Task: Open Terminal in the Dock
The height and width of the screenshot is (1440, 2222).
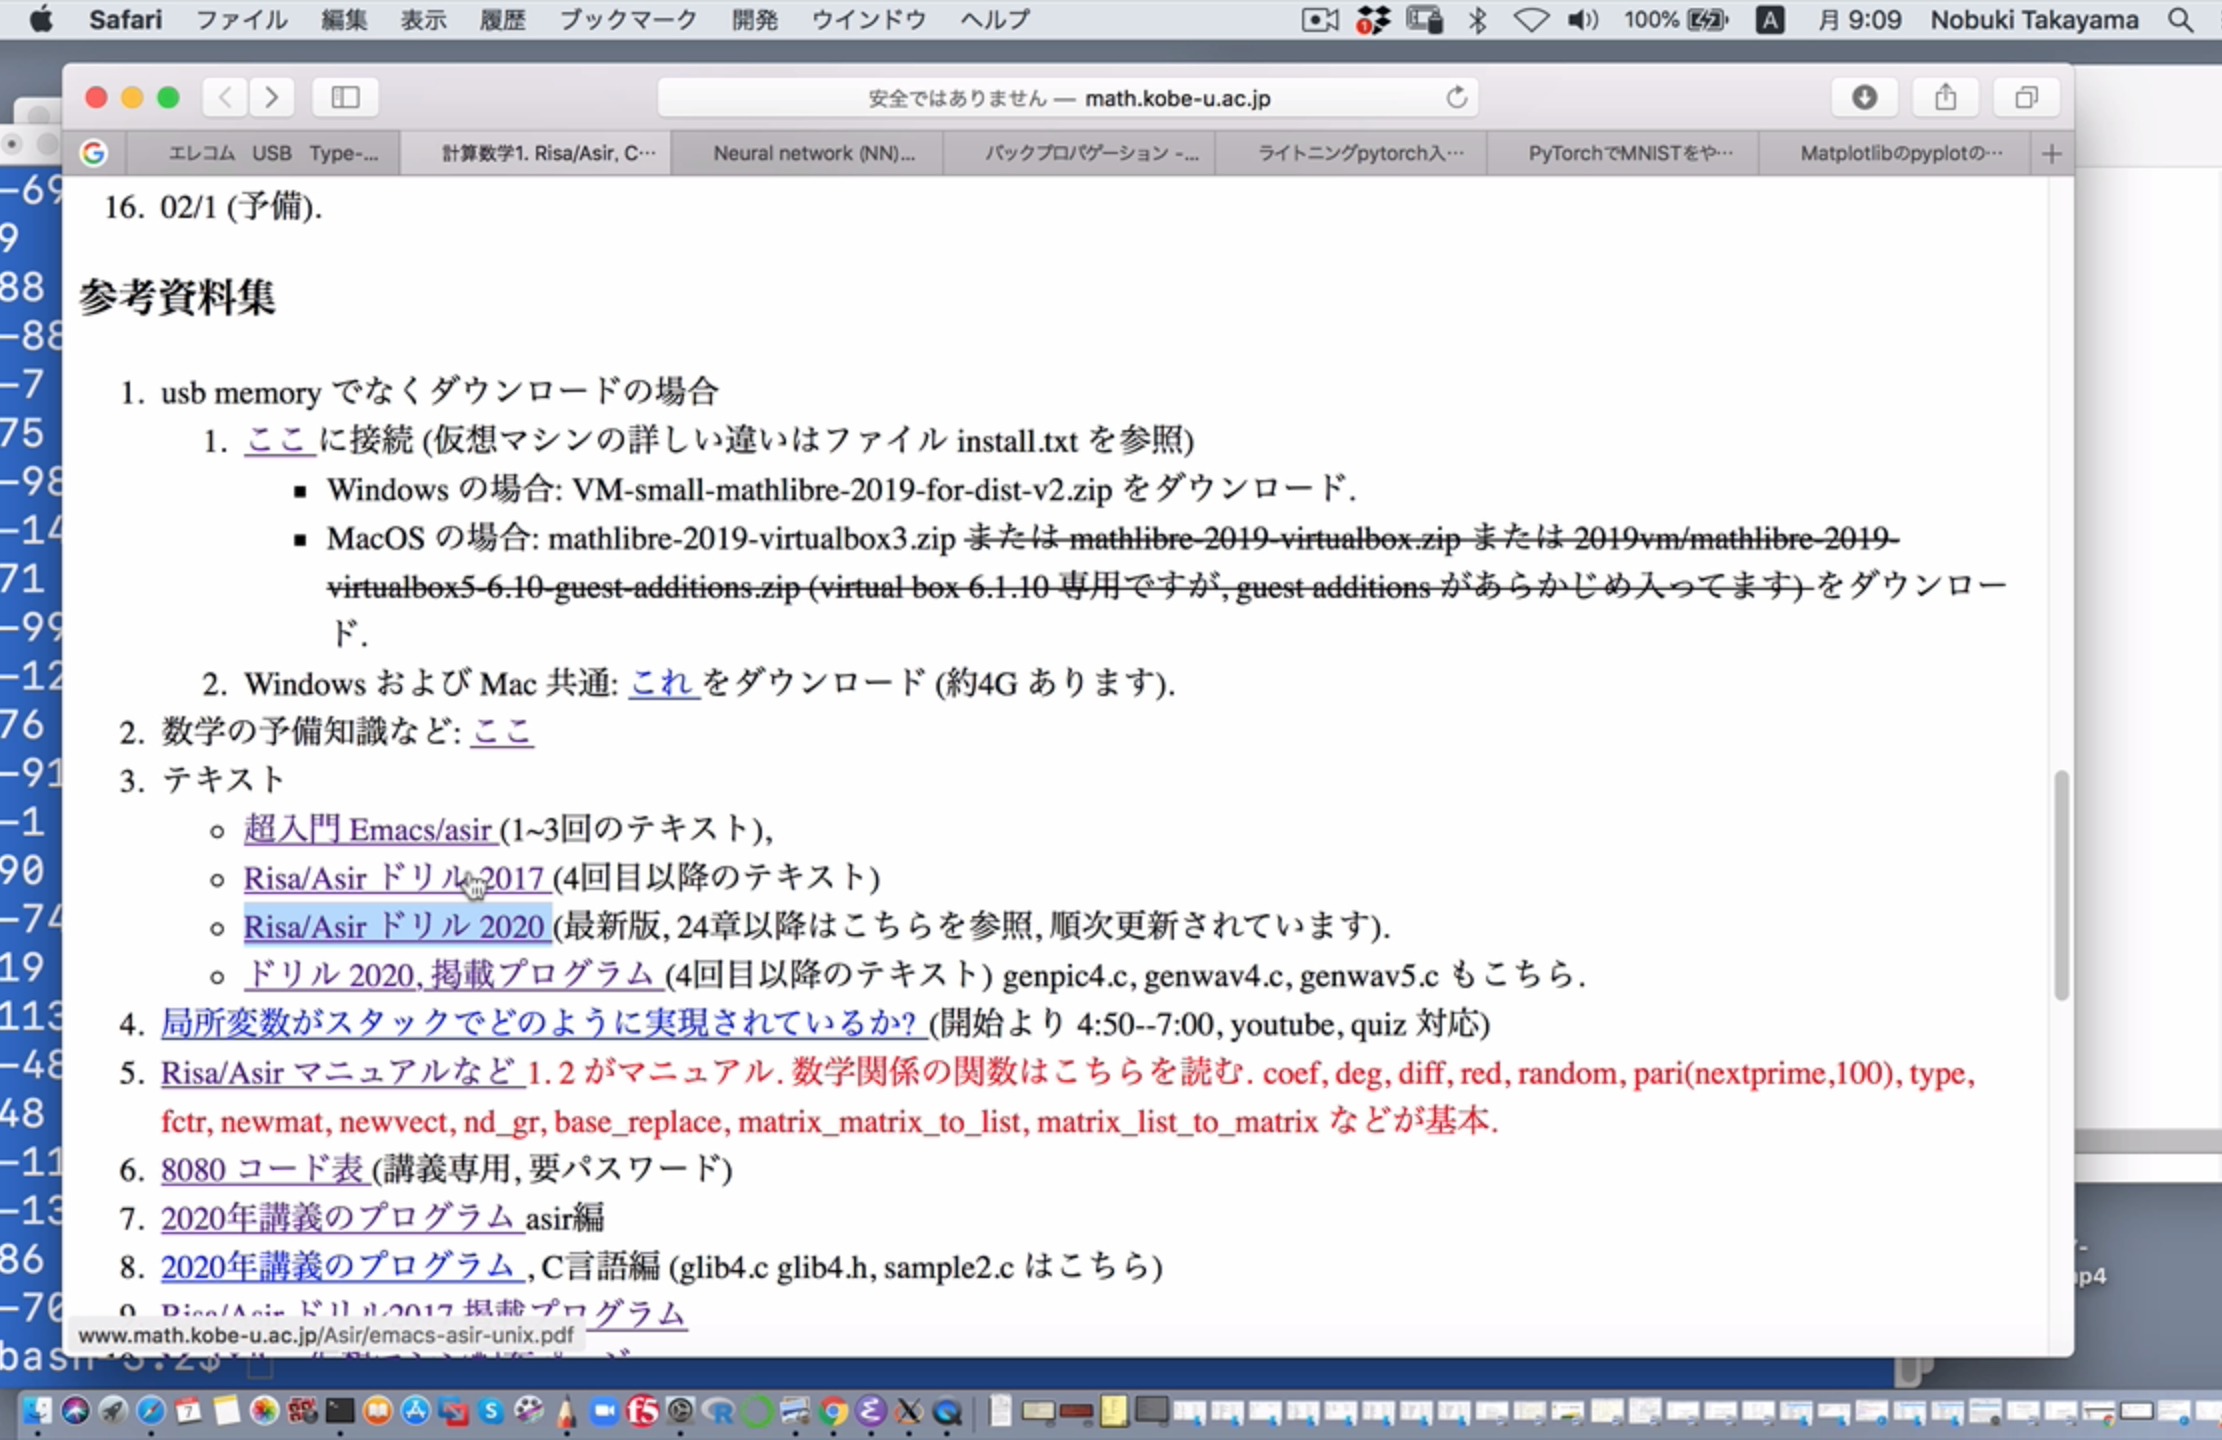Action: [x=340, y=1411]
